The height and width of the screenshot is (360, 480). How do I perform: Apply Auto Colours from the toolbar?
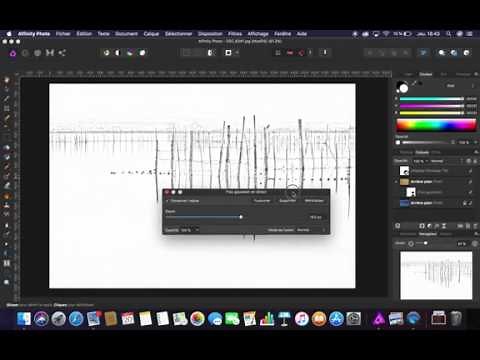[130, 53]
